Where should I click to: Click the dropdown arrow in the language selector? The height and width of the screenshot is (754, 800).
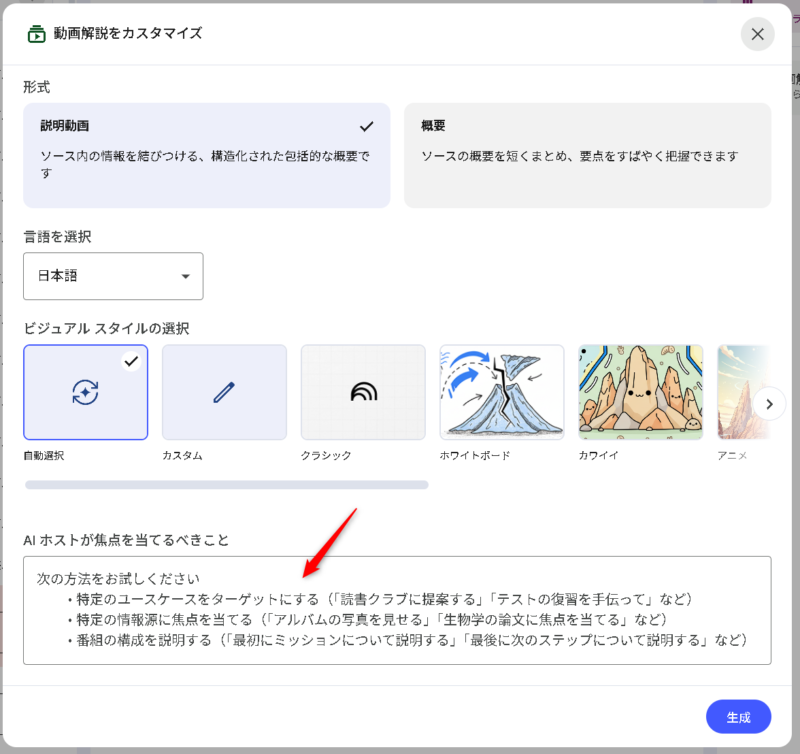click(185, 277)
